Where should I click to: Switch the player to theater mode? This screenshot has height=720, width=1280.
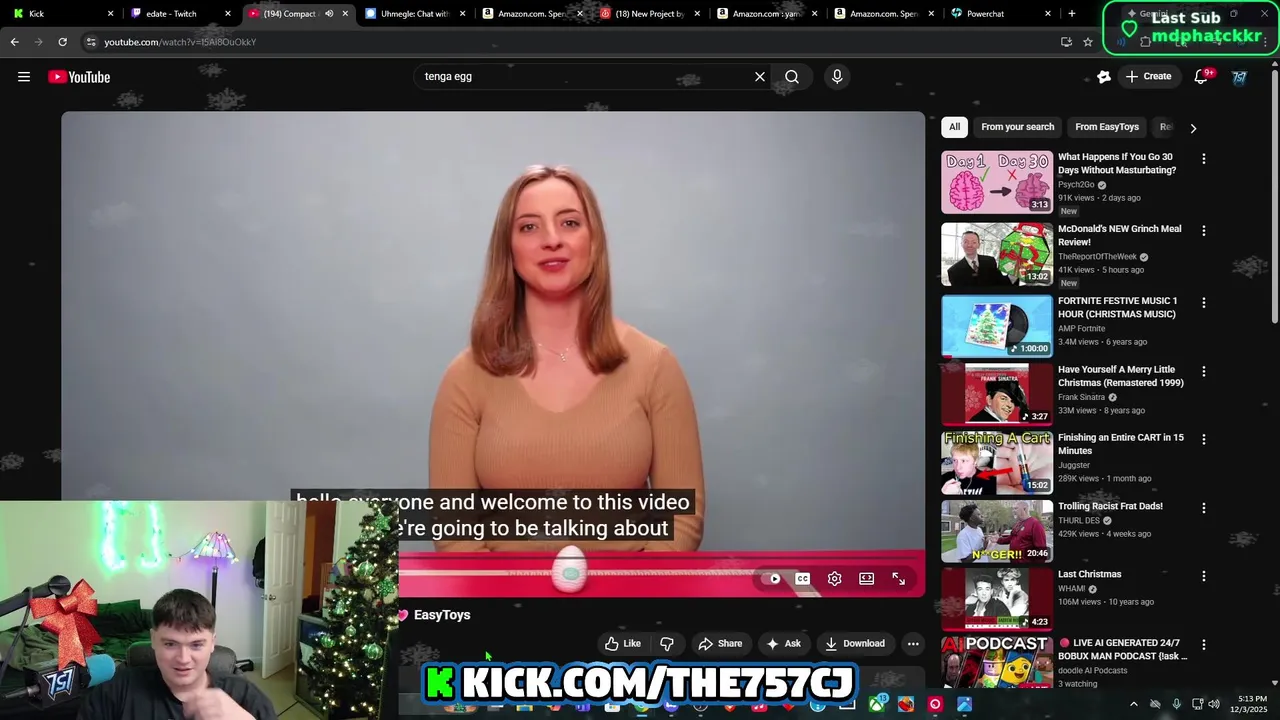tap(867, 579)
